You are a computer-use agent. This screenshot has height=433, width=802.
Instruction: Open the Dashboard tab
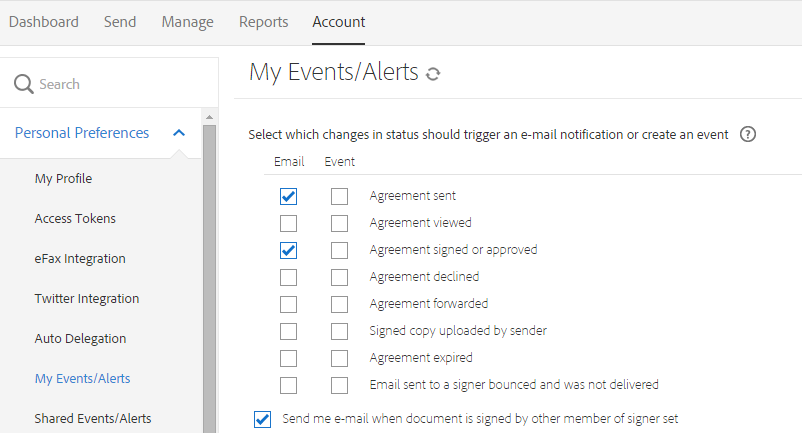pyautogui.click(x=43, y=22)
